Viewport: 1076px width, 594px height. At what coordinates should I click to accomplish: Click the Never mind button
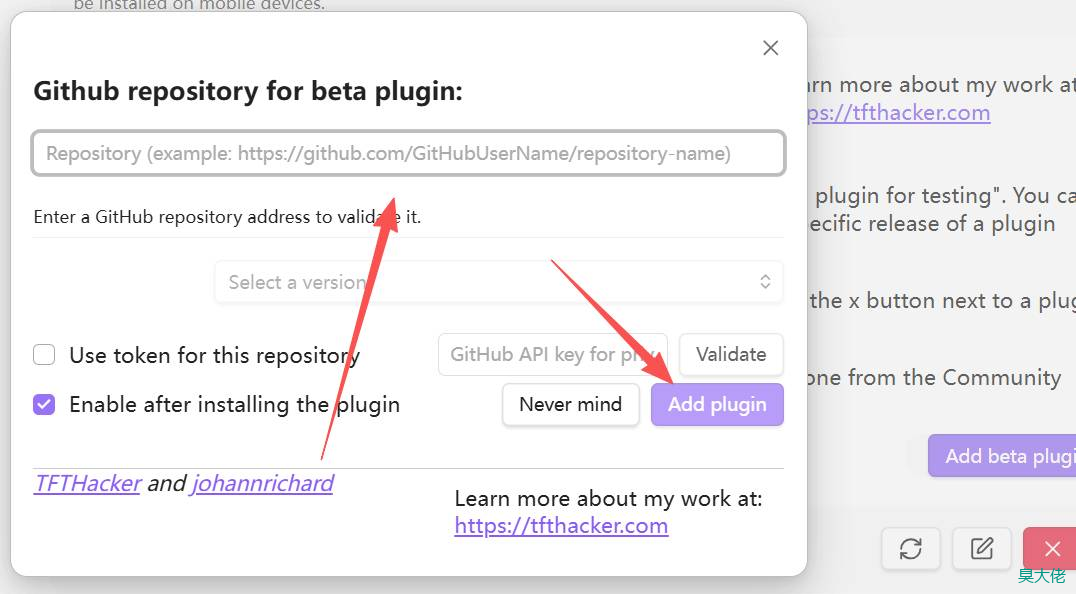pos(570,405)
